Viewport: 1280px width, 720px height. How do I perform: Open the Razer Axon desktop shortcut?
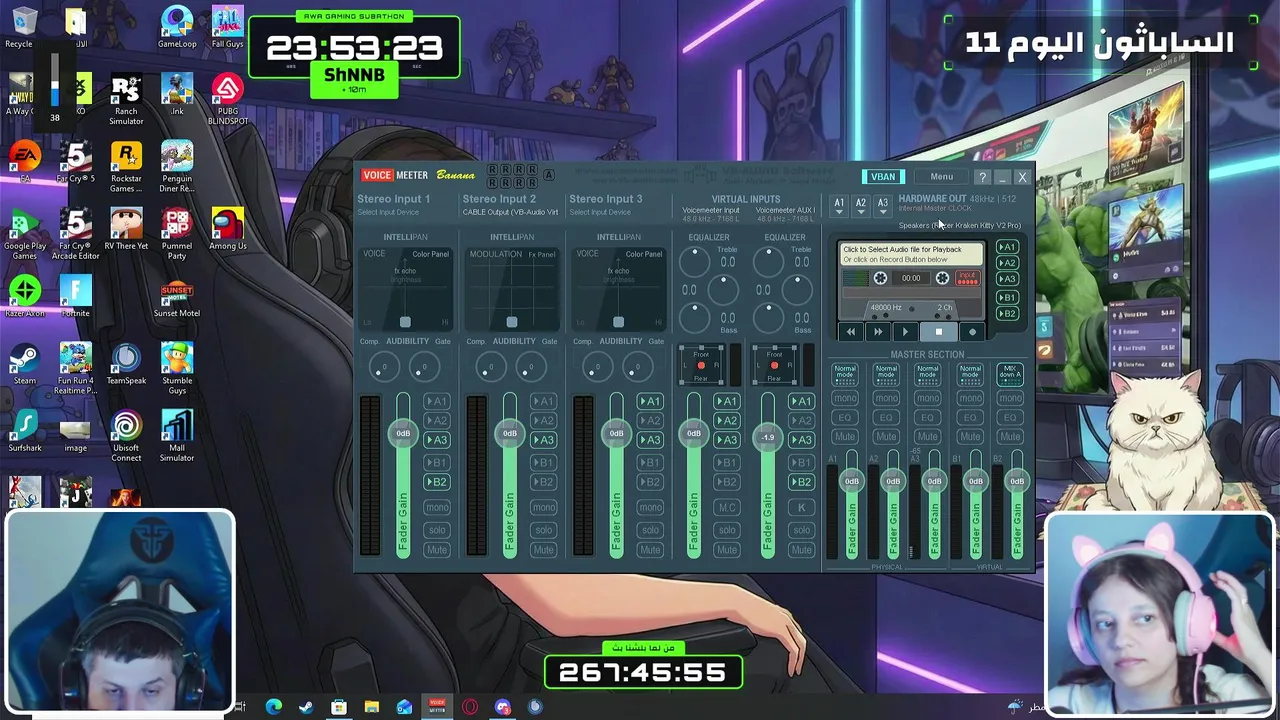(x=25, y=296)
